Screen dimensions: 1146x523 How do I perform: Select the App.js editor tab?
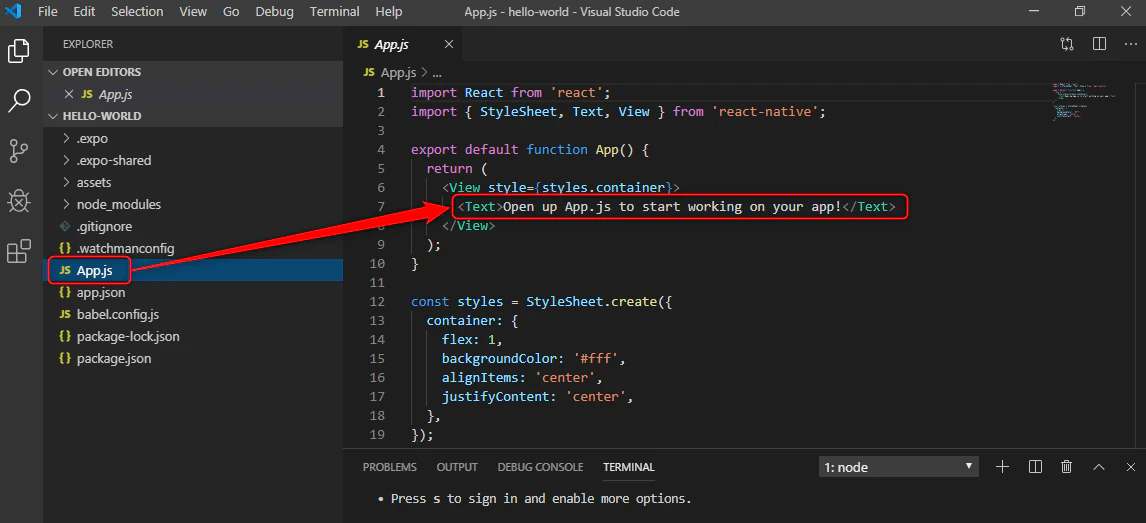[402, 45]
